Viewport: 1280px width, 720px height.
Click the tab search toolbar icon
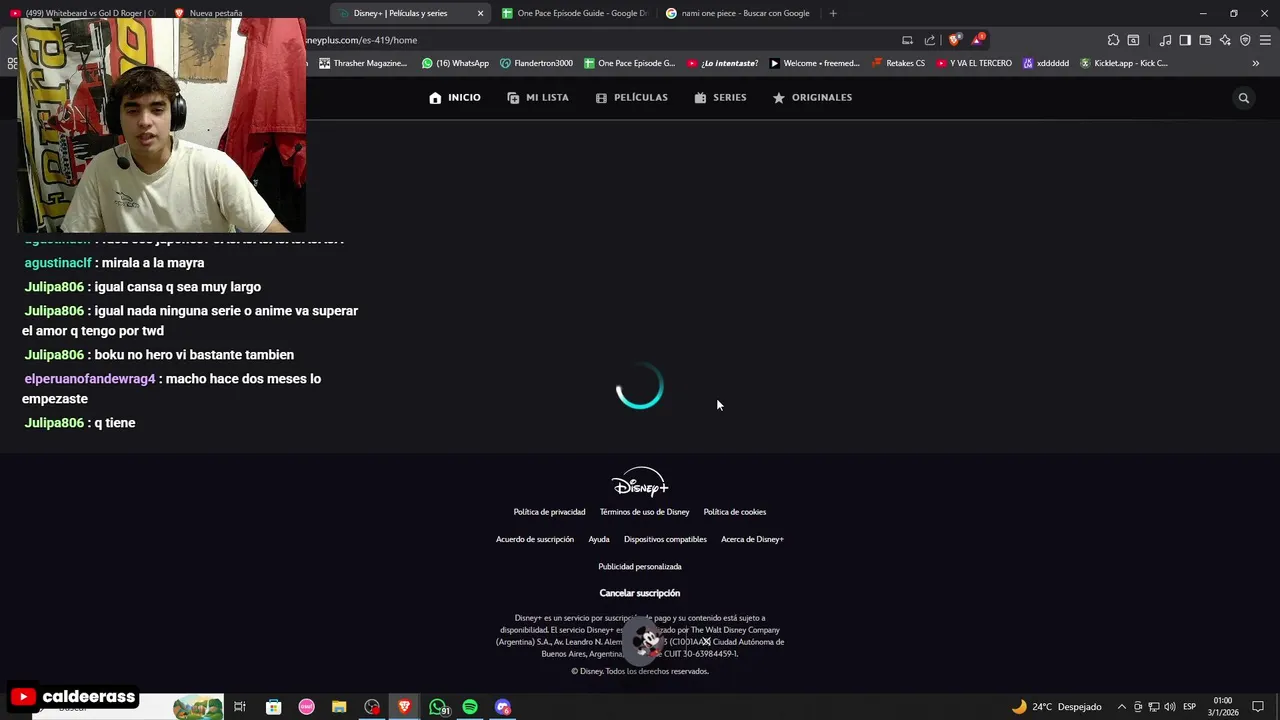pos(1133,40)
